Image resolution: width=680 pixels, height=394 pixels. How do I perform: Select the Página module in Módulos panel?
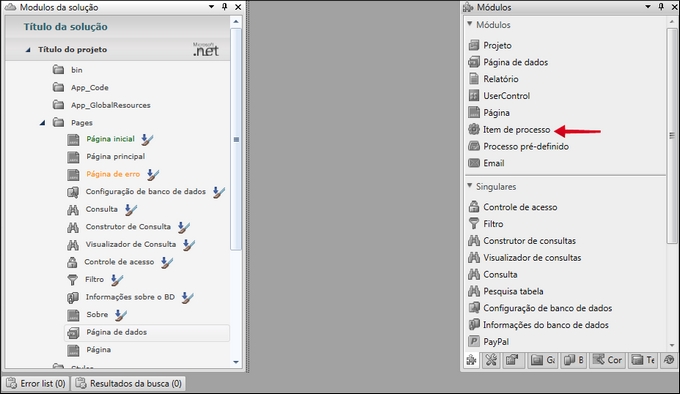pos(489,113)
